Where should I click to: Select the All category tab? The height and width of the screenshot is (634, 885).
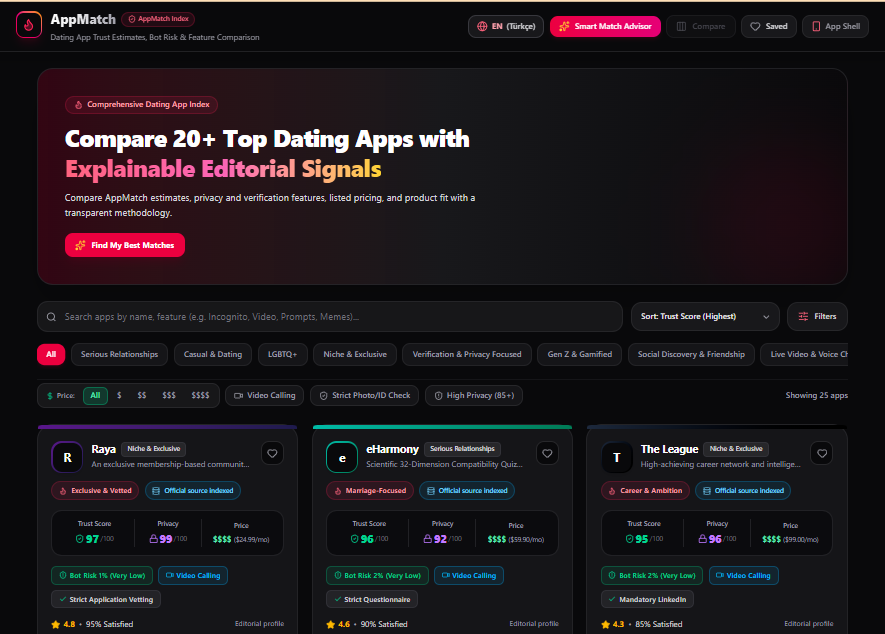[x=51, y=355]
